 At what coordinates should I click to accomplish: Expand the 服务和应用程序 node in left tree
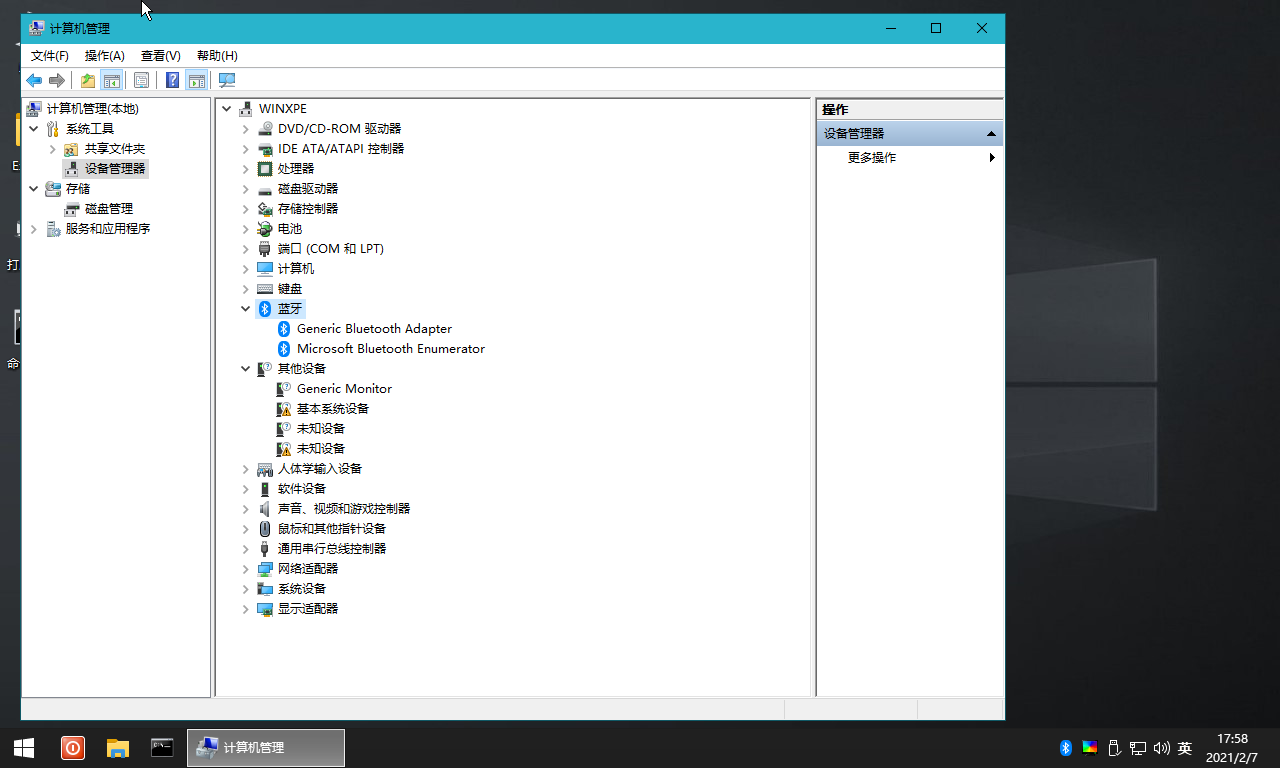point(34,229)
